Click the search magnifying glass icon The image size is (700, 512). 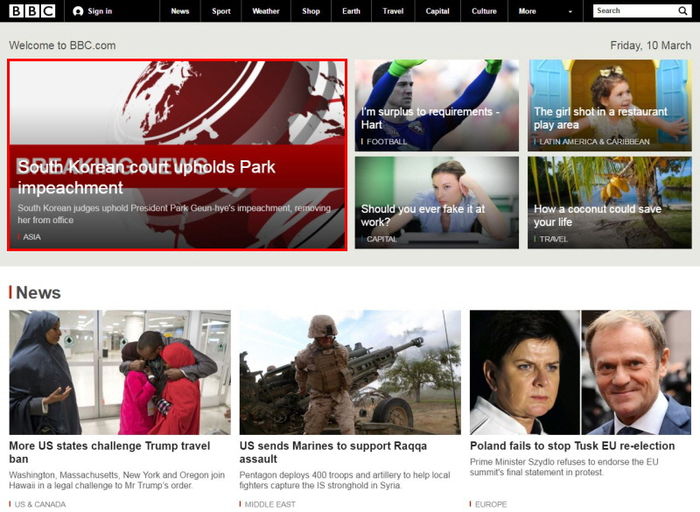[x=683, y=11]
